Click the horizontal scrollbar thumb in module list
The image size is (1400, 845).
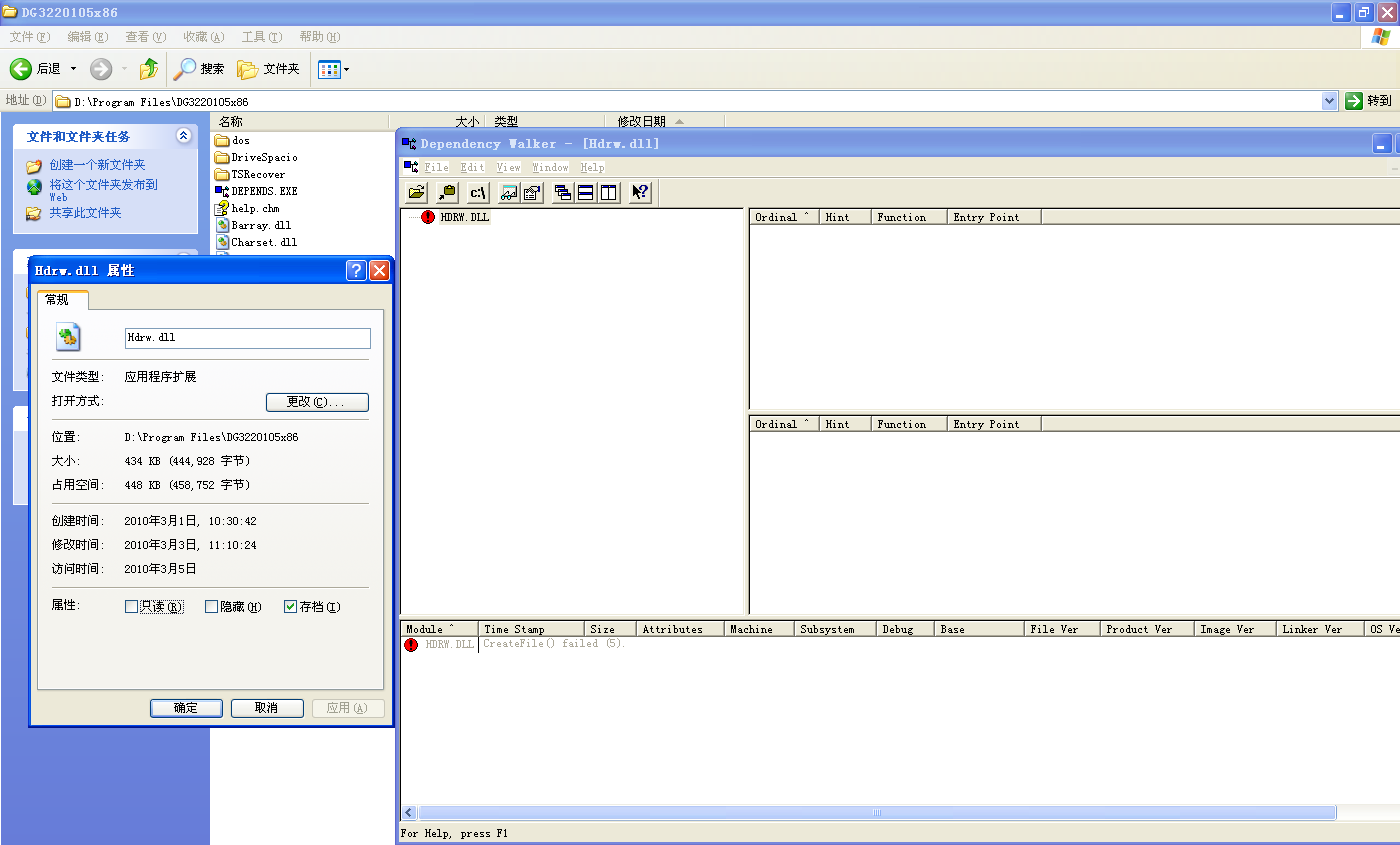point(877,813)
